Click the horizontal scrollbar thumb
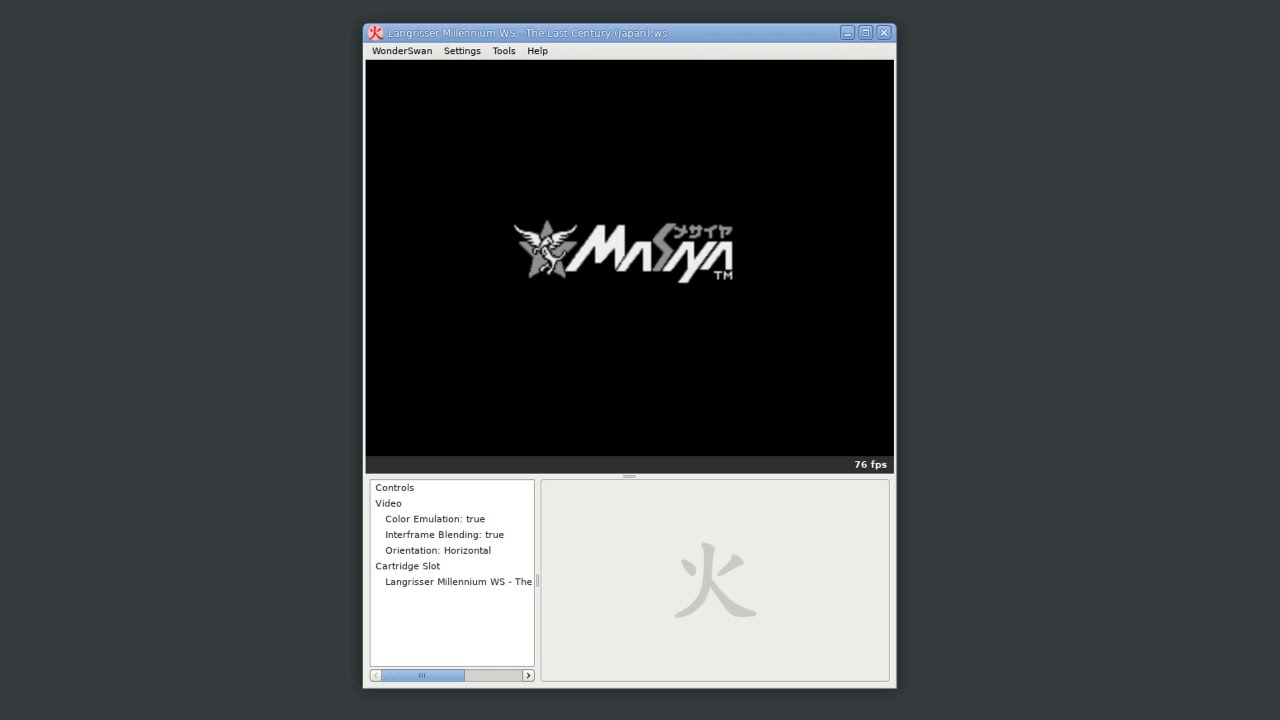This screenshot has height=720, width=1280. (x=423, y=676)
